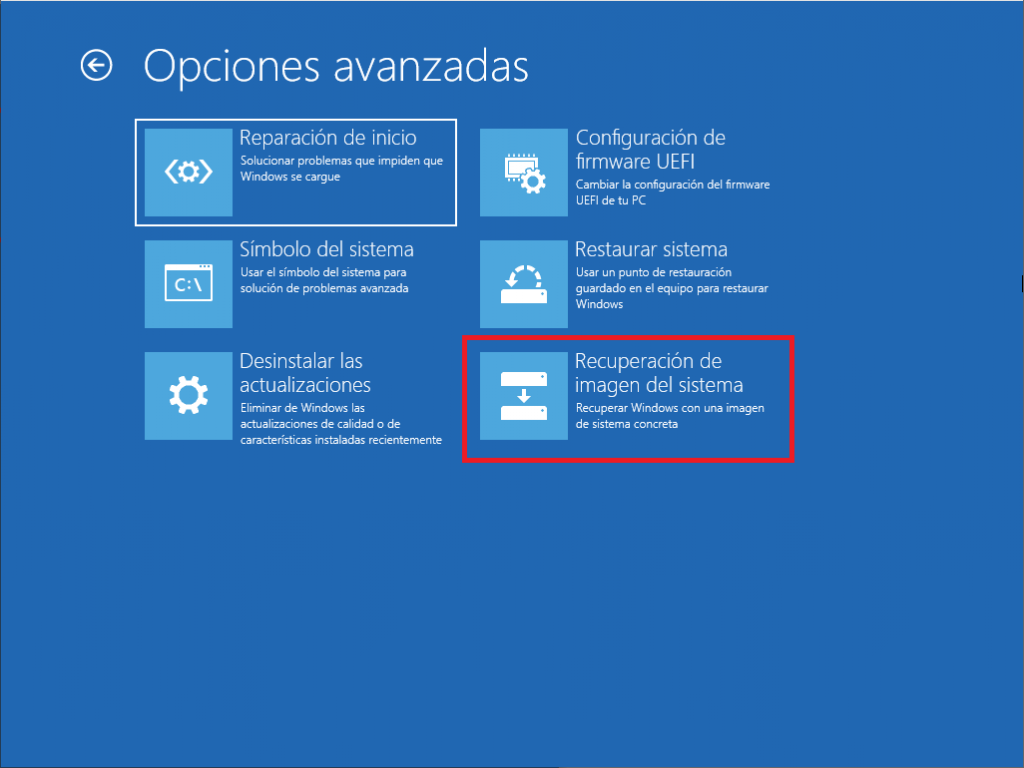Choose the Símbolo del sistema heading
Viewport: 1024px width, 768px height.
pyautogui.click(x=327, y=249)
